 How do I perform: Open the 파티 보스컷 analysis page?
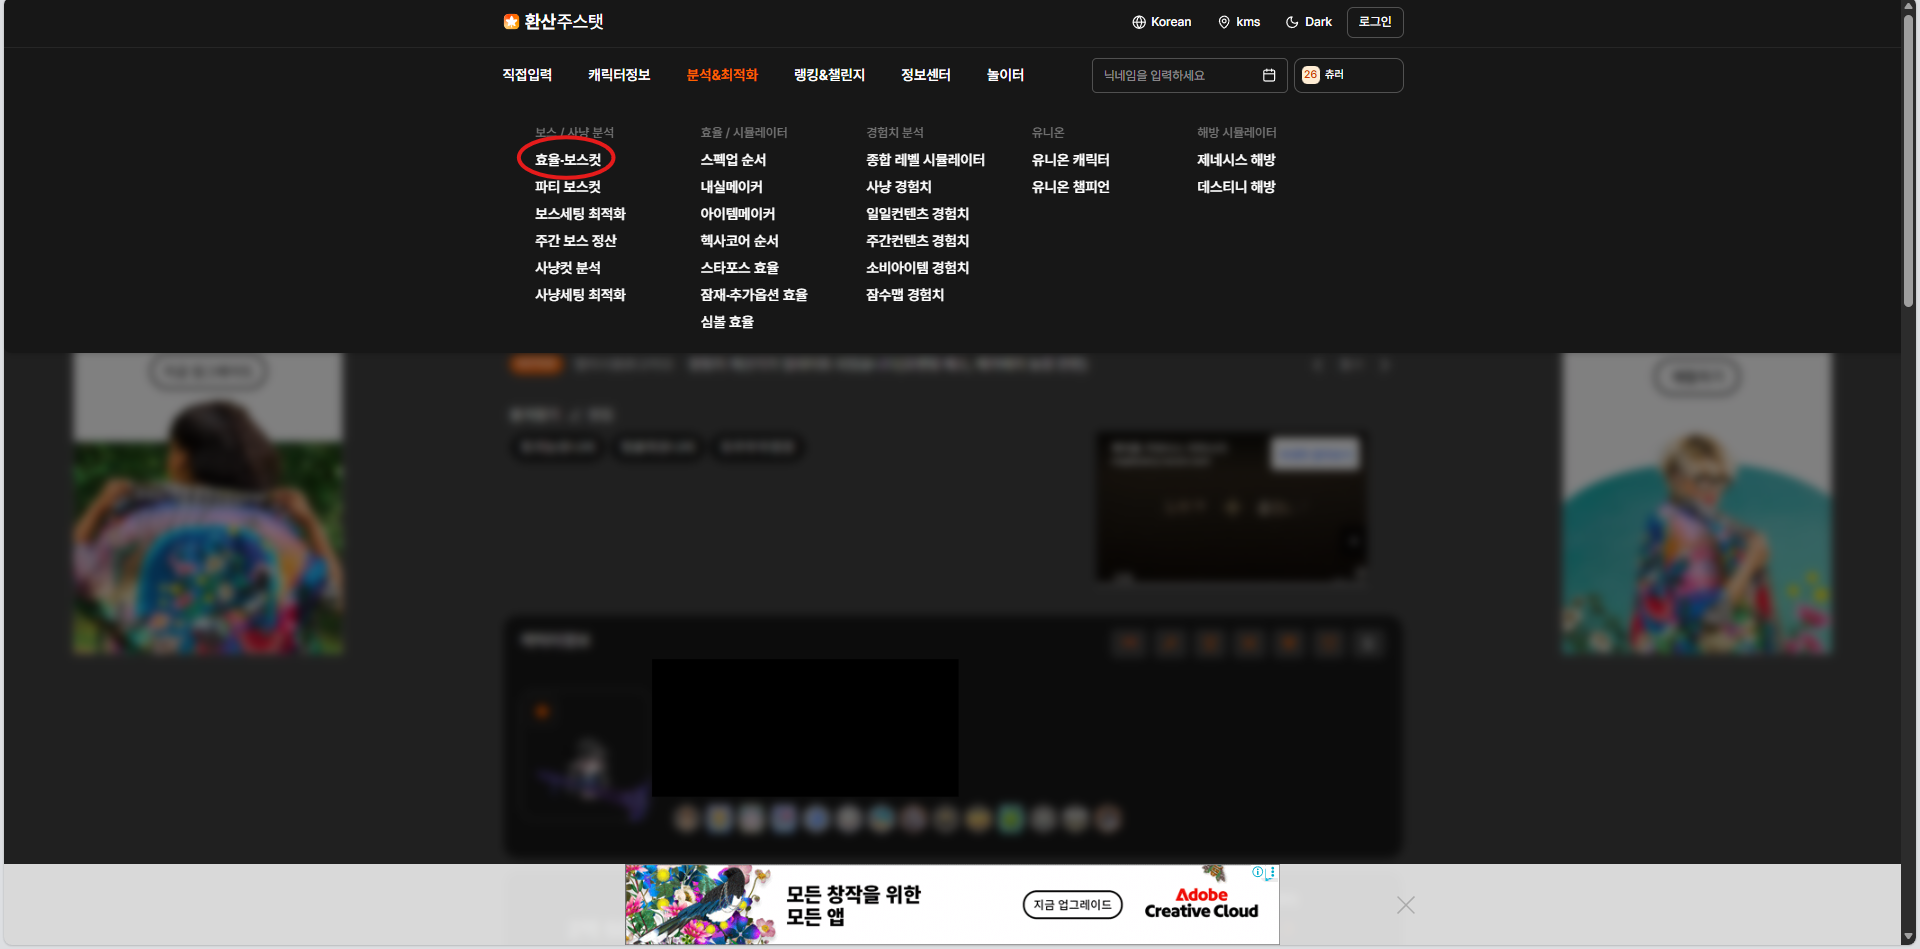click(x=569, y=186)
